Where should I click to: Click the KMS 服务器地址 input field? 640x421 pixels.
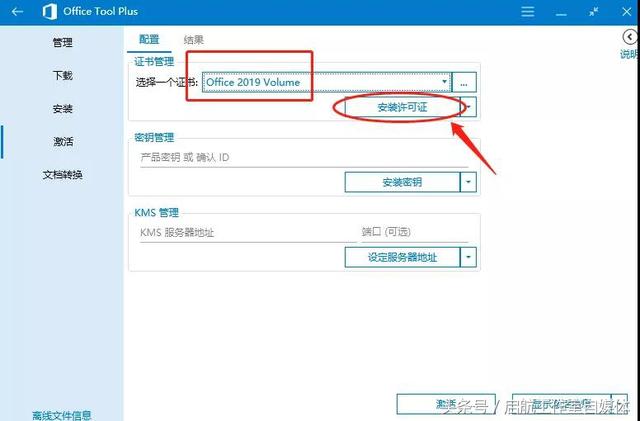(x=248, y=233)
